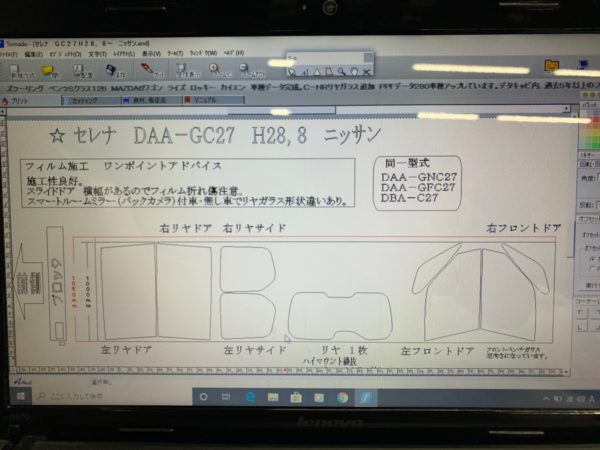Click the 実行 execute button in offset panel
This screenshot has width=600, height=450.
click(592, 285)
